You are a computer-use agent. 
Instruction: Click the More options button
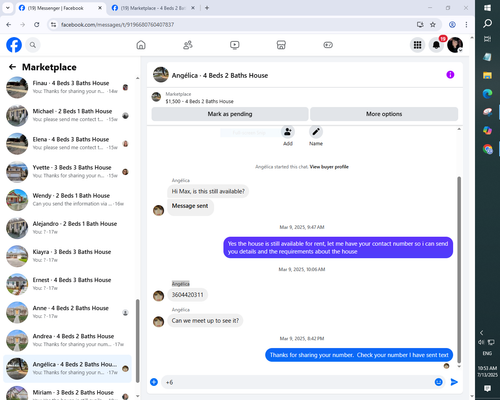[x=384, y=114]
